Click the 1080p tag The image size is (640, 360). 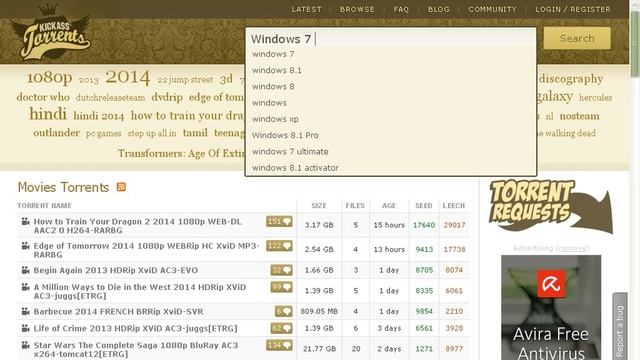(49, 77)
